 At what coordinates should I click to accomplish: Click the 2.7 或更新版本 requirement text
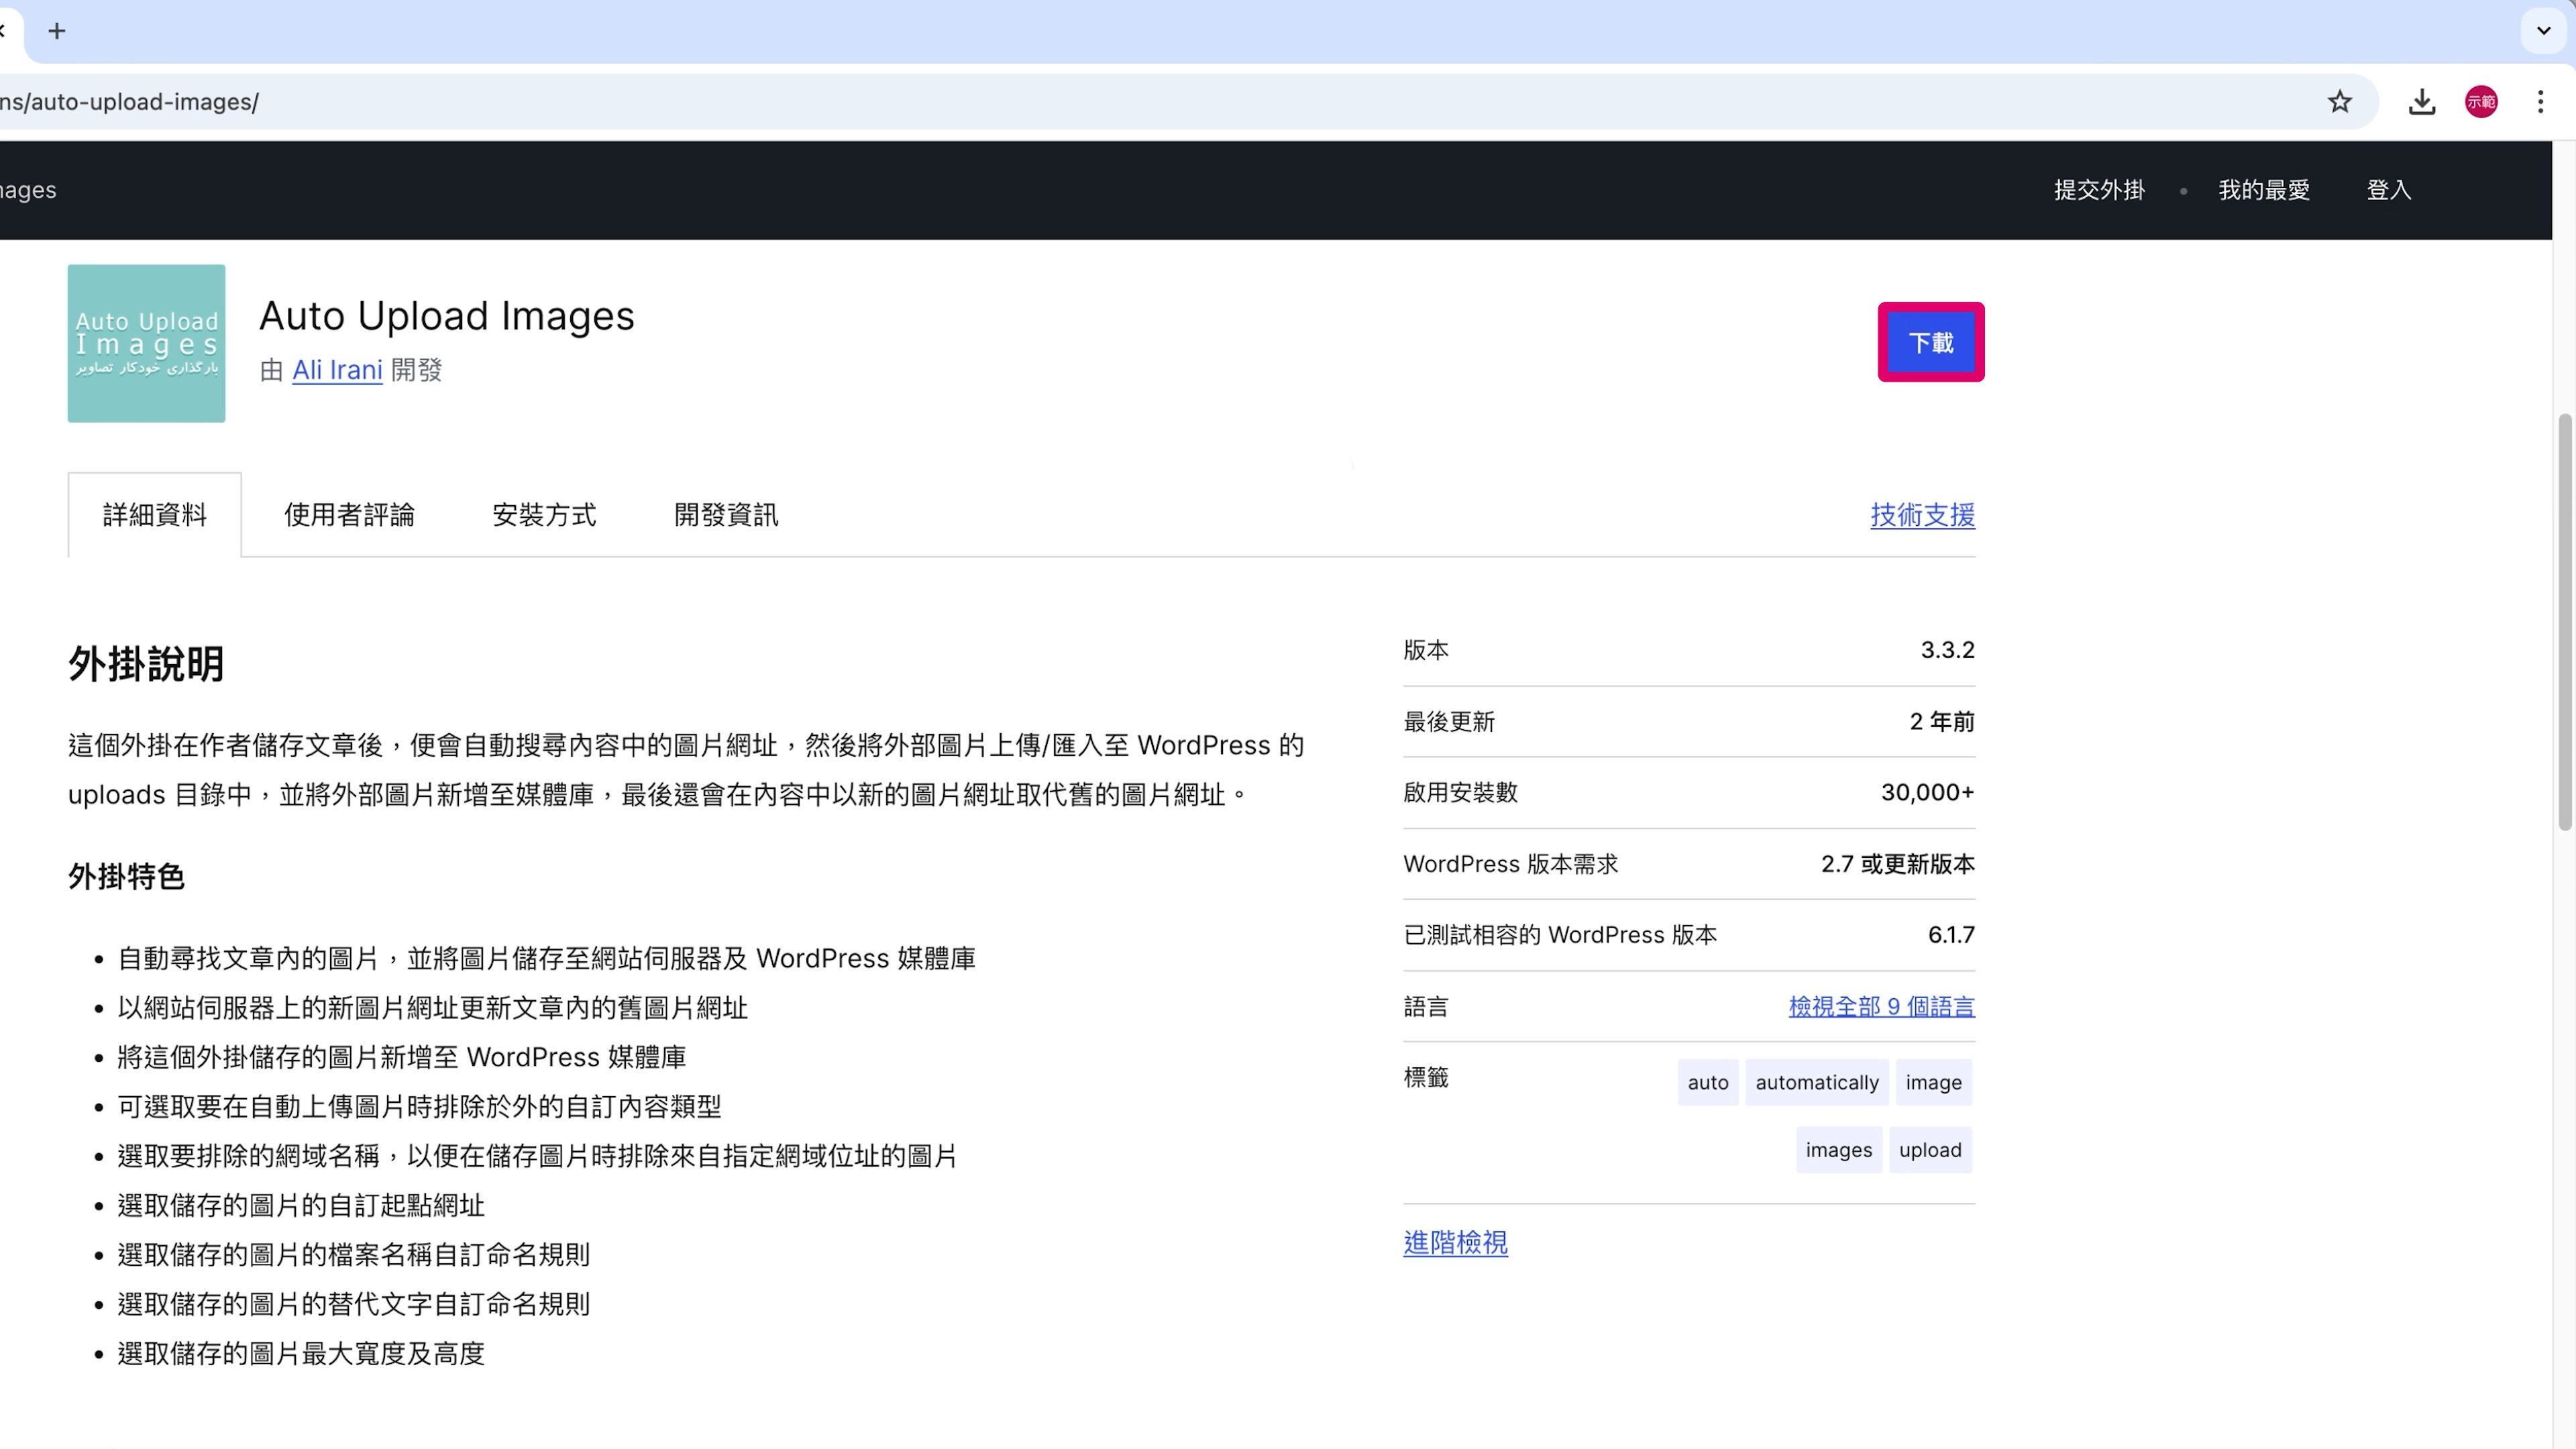pos(1897,864)
